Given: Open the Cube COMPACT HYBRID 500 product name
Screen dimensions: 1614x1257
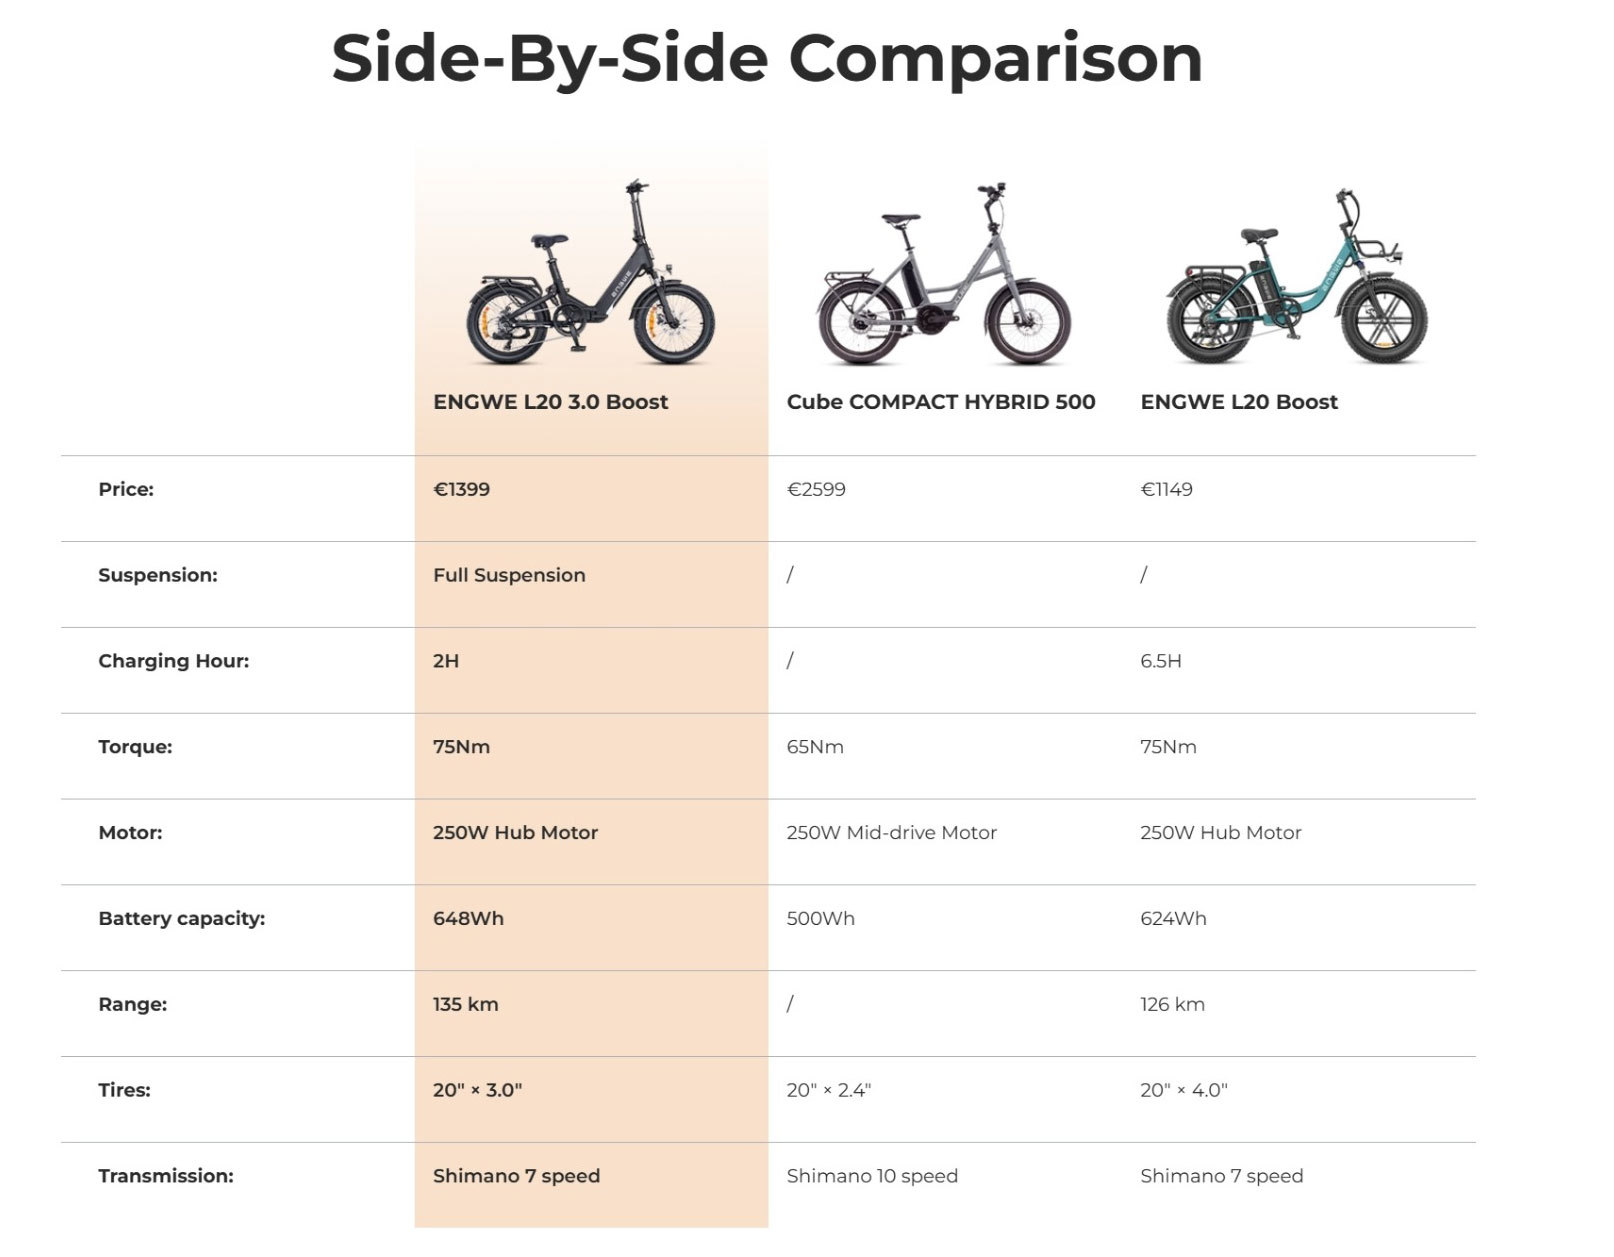Looking at the screenshot, I should (940, 402).
